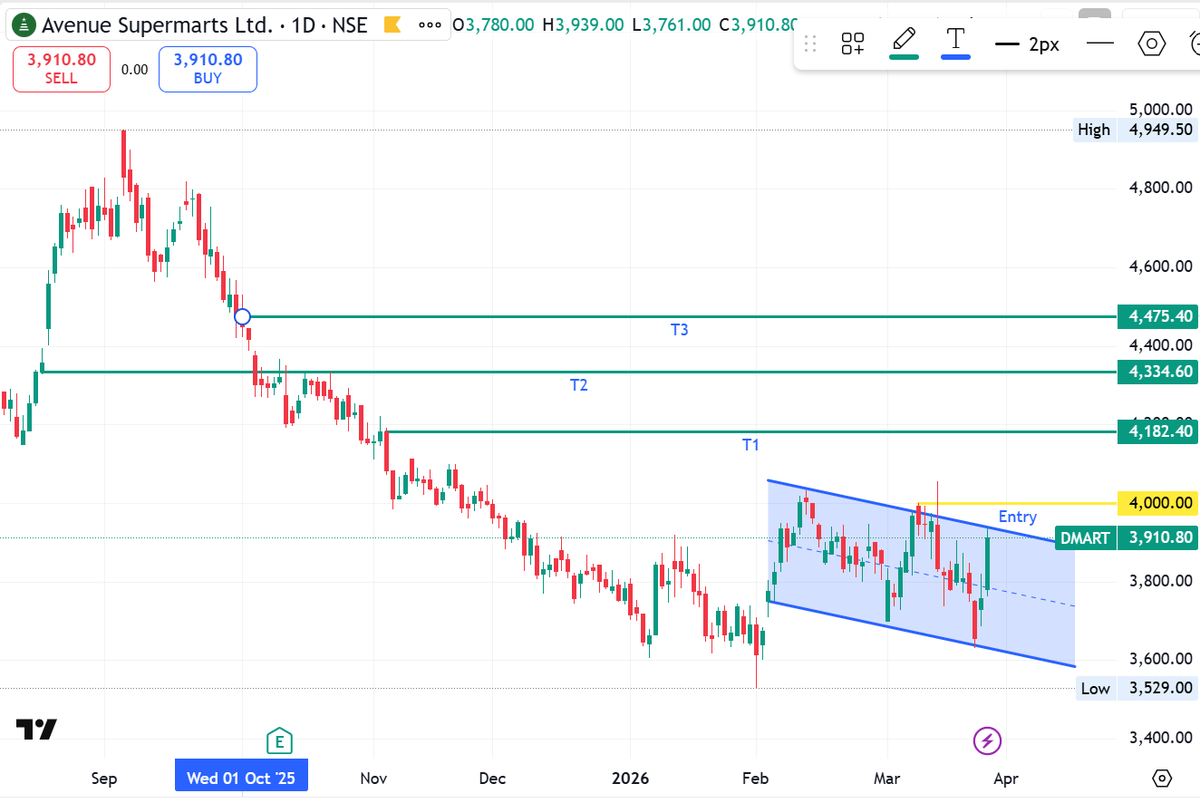The width and height of the screenshot is (1200, 803).
Task: Click the purple lightning event marker
Action: (988, 741)
